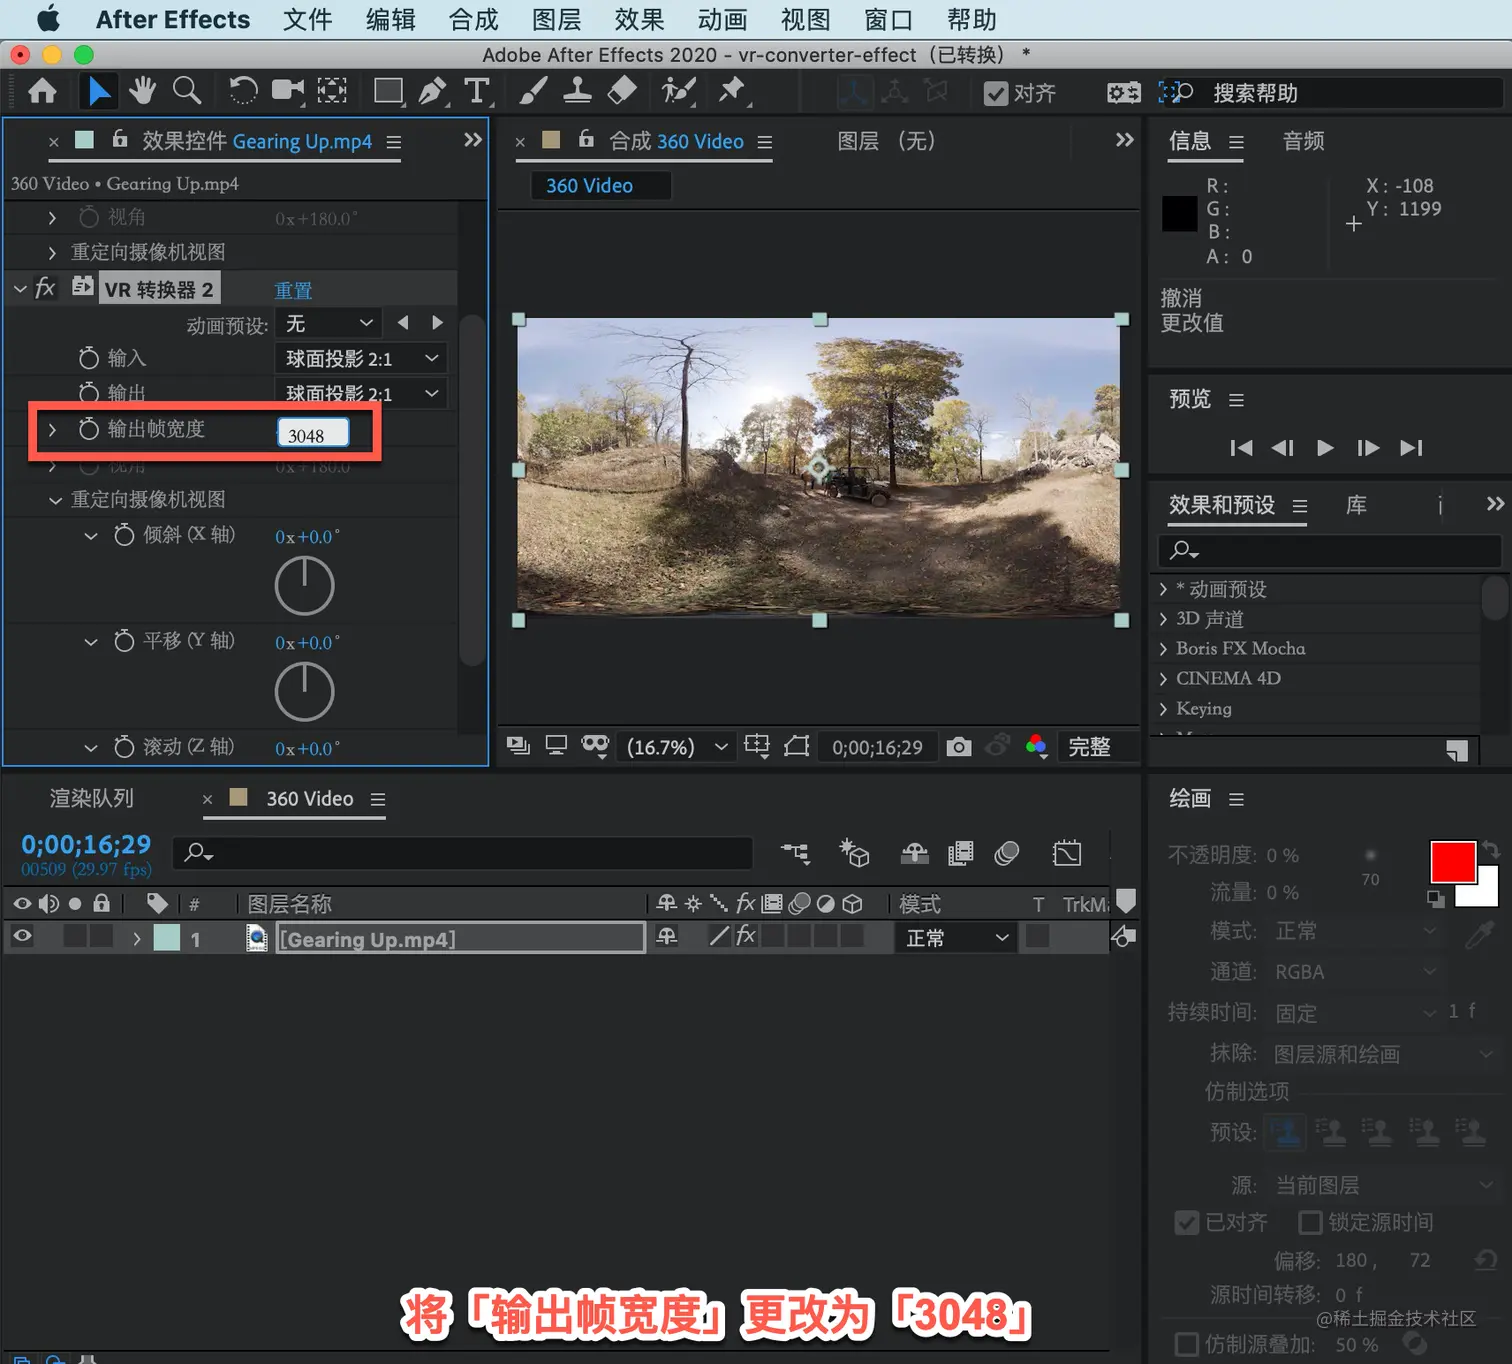This screenshot has width=1512, height=1364.
Task: Click the timeline layer search field
Action: [x=463, y=852]
